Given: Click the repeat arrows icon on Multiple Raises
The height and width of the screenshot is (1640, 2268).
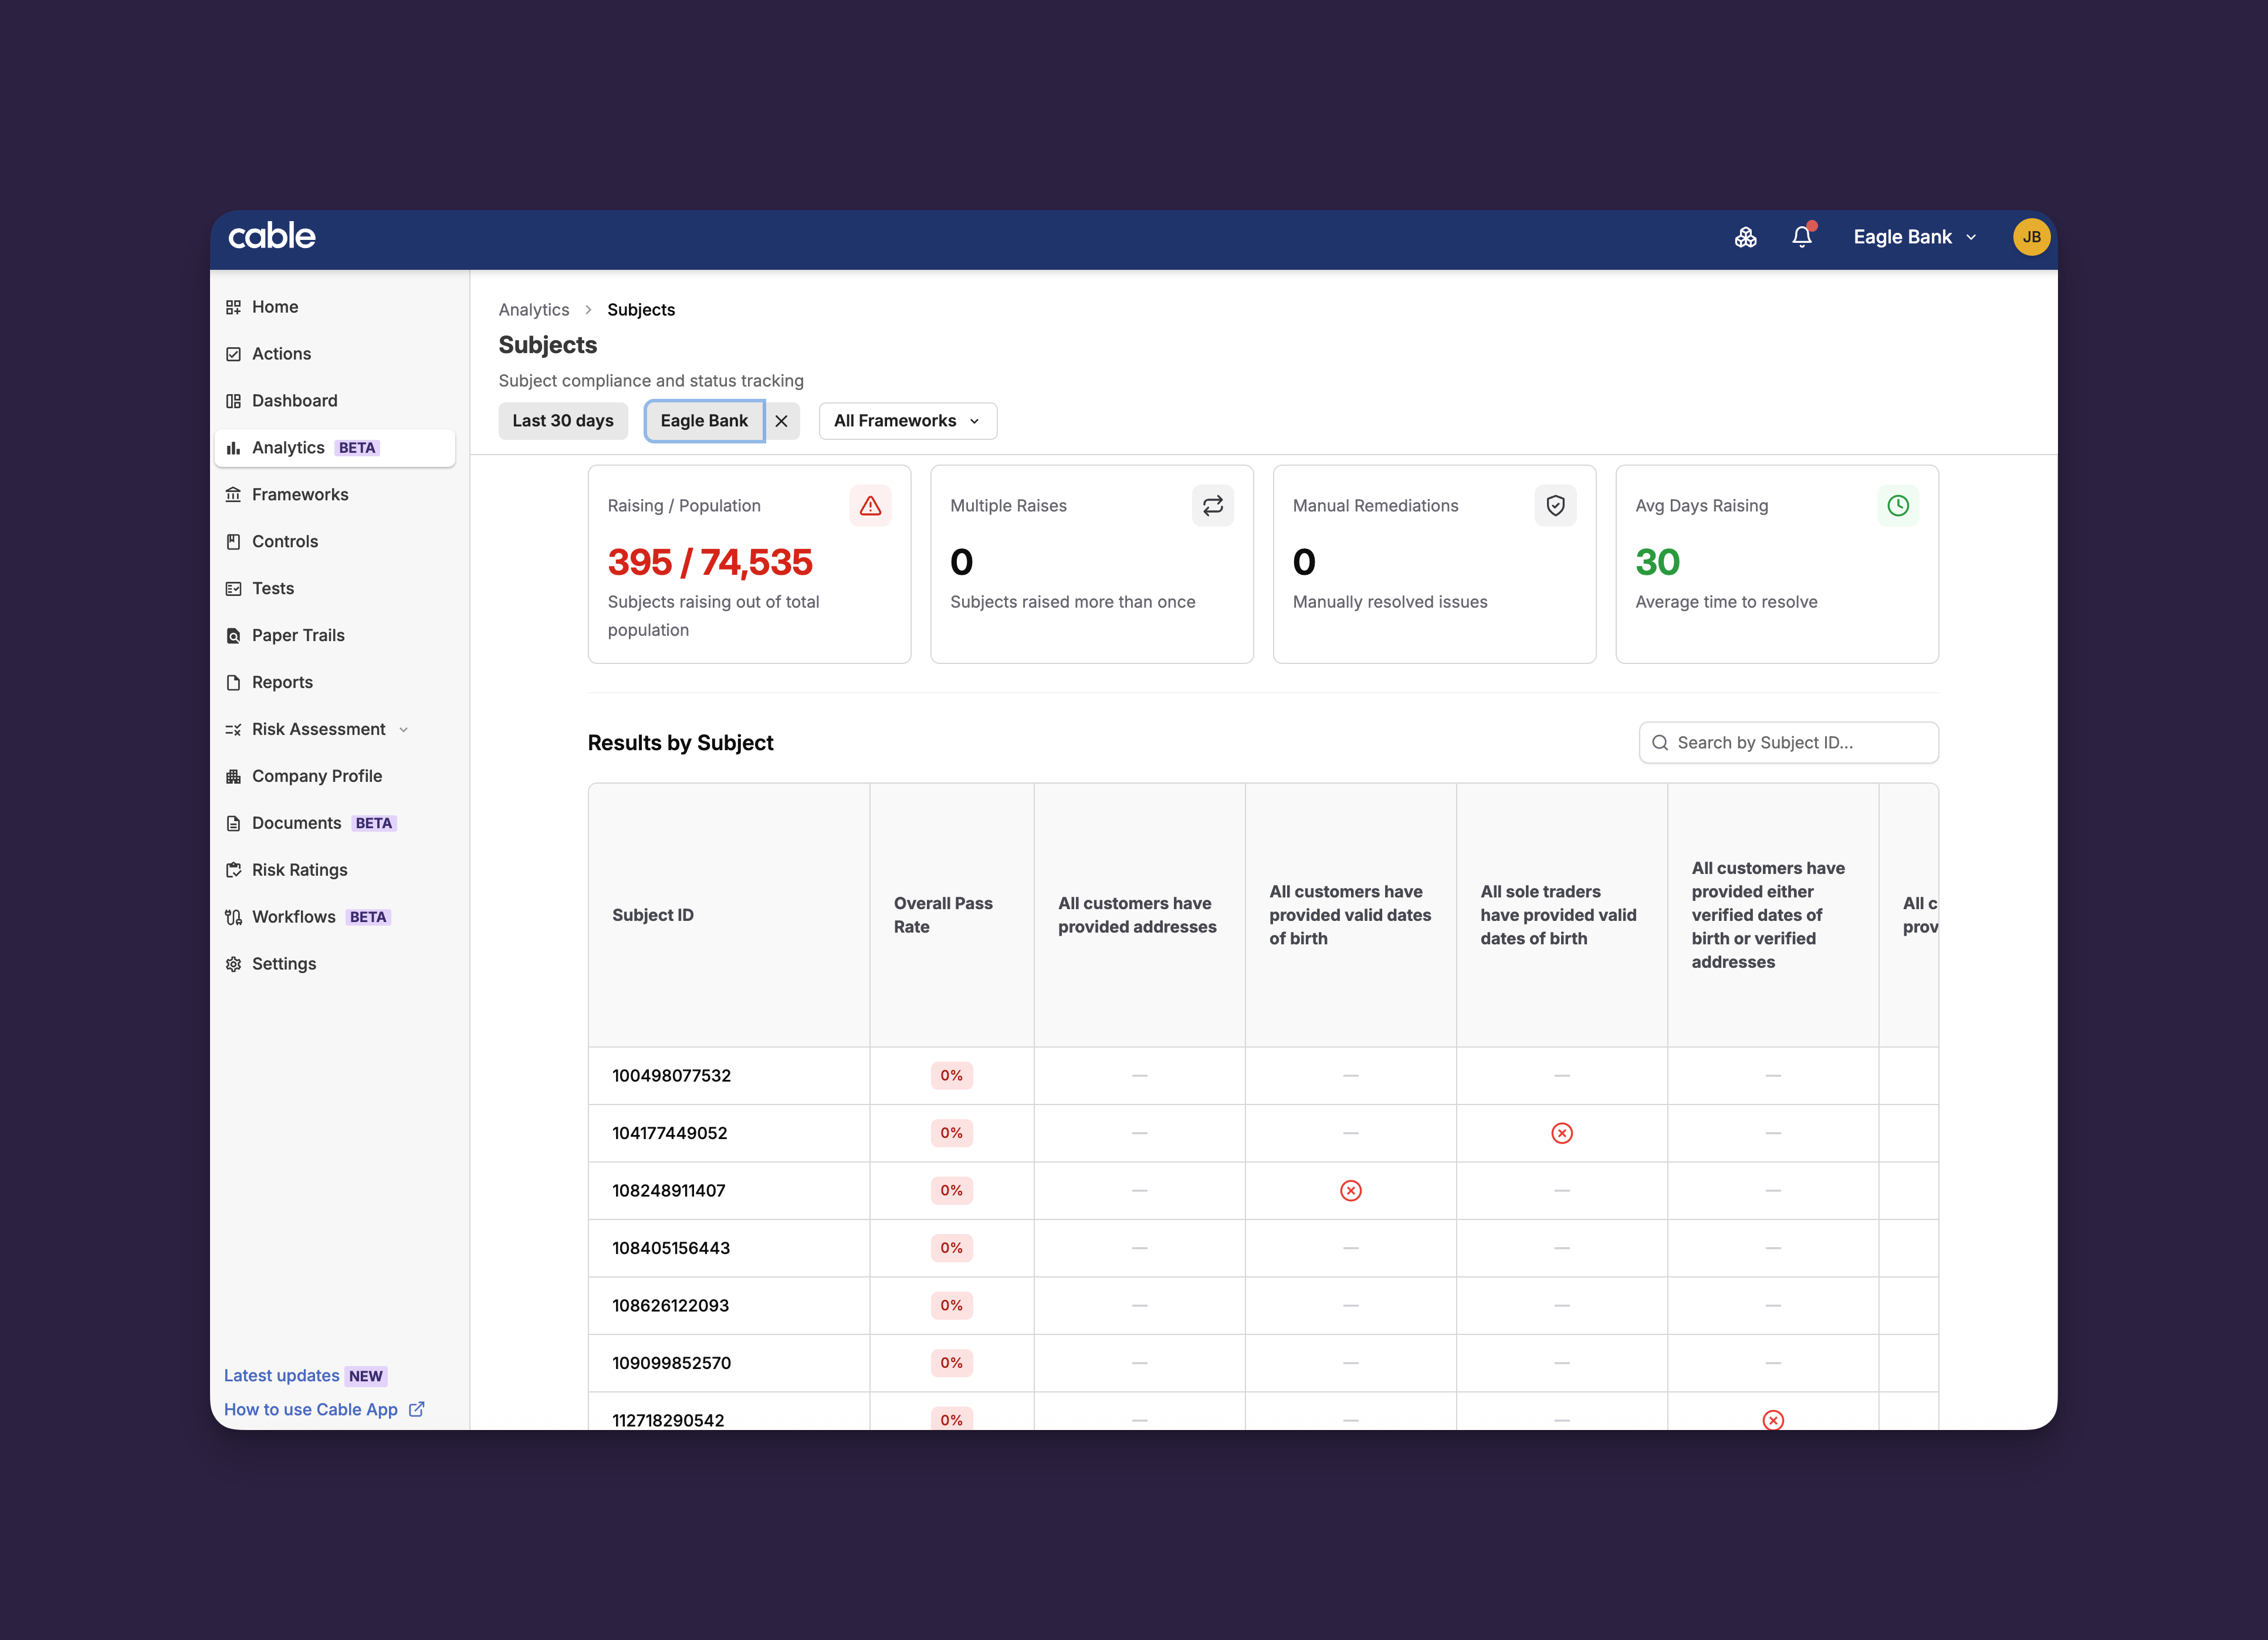Looking at the screenshot, I should (x=1212, y=506).
